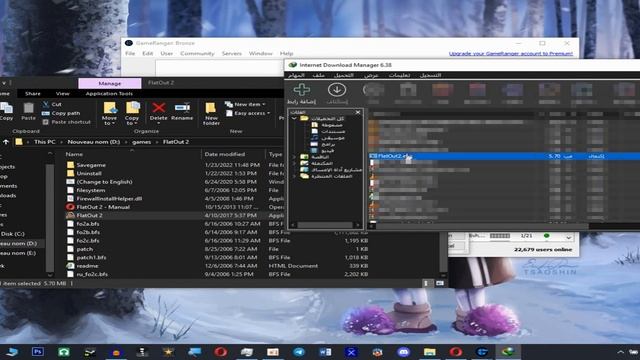
Task: Expand the Queues (الملفات المنتظرة) node in IDM
Action: [294, 176]
